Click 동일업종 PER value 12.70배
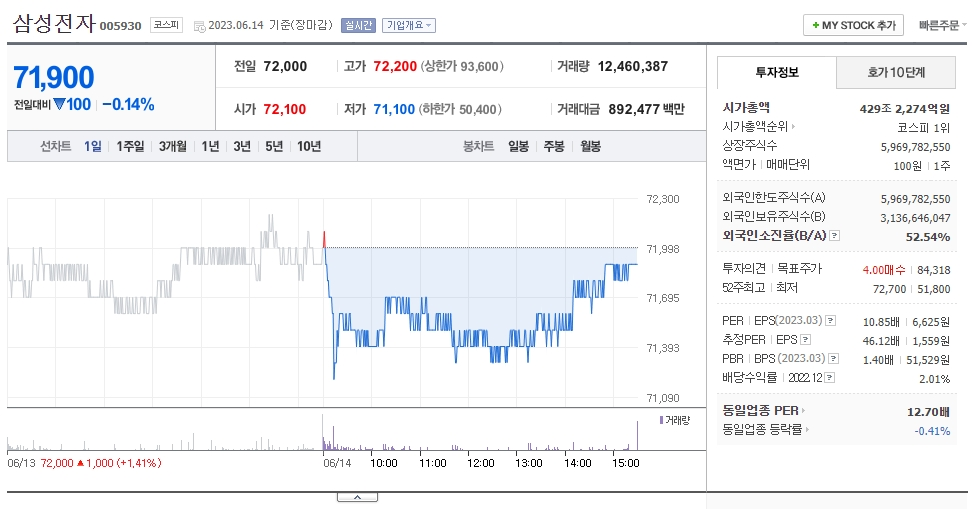This screenshot has height=509, width=975. point(928,411)
